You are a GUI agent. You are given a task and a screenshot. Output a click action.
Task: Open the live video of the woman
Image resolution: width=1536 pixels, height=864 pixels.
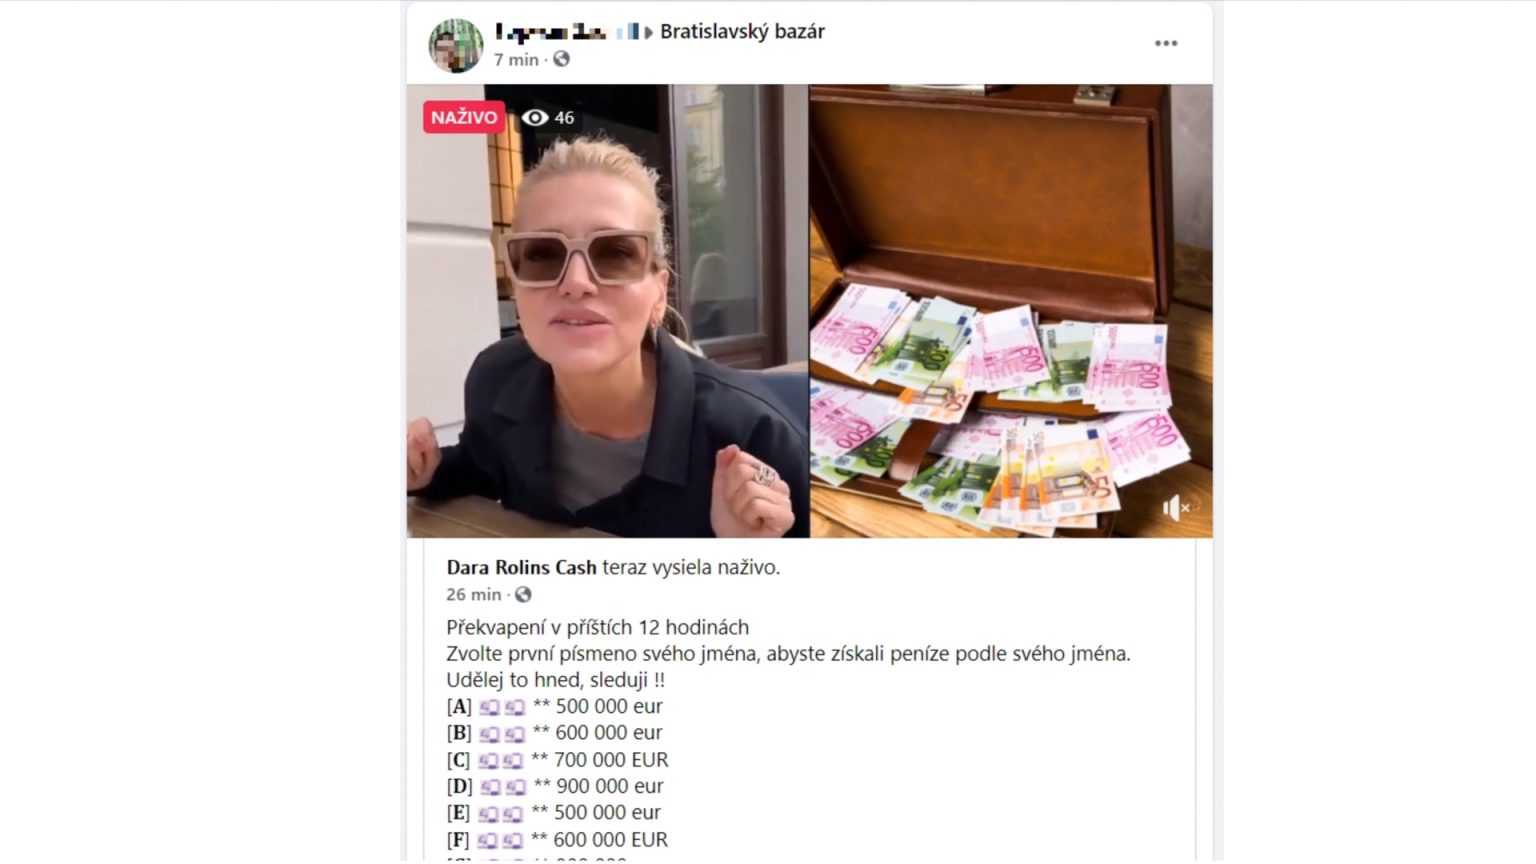tap(607, 311)
